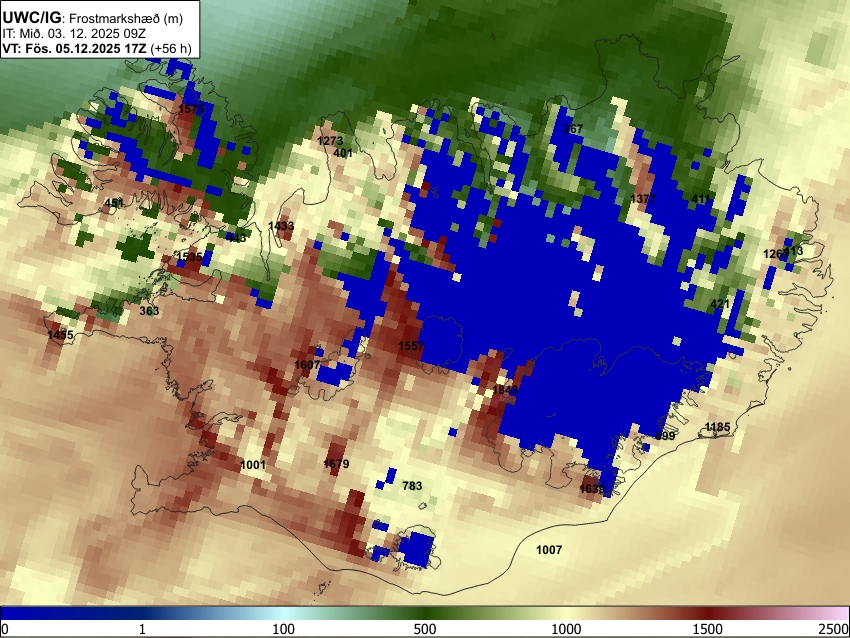Click the map value 411
The height and width of the screenshot is (638, 850).
(x=701, y=199)
